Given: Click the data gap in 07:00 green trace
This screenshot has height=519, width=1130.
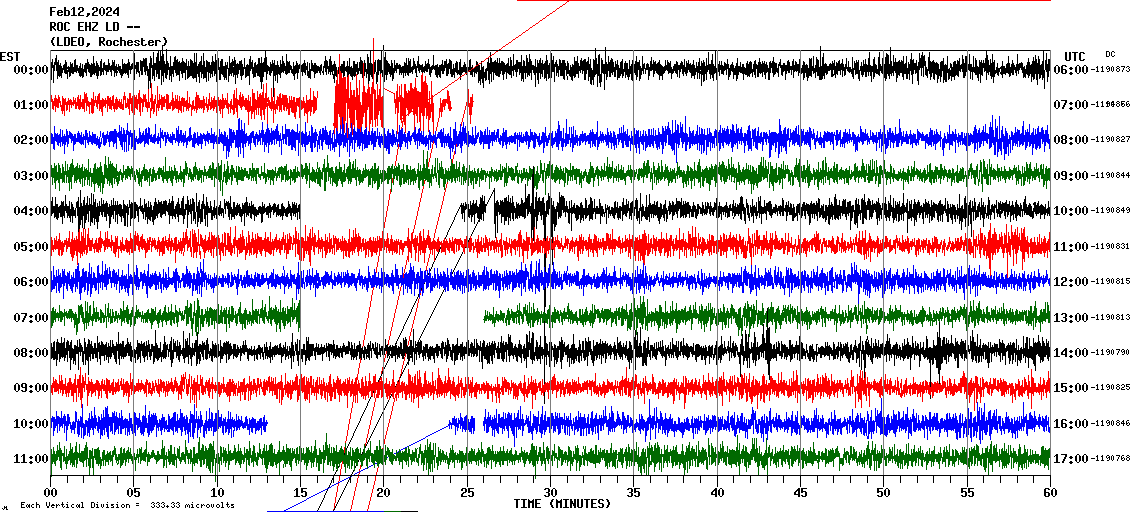Looking at the screenshot, I should [x=392, y=317].
